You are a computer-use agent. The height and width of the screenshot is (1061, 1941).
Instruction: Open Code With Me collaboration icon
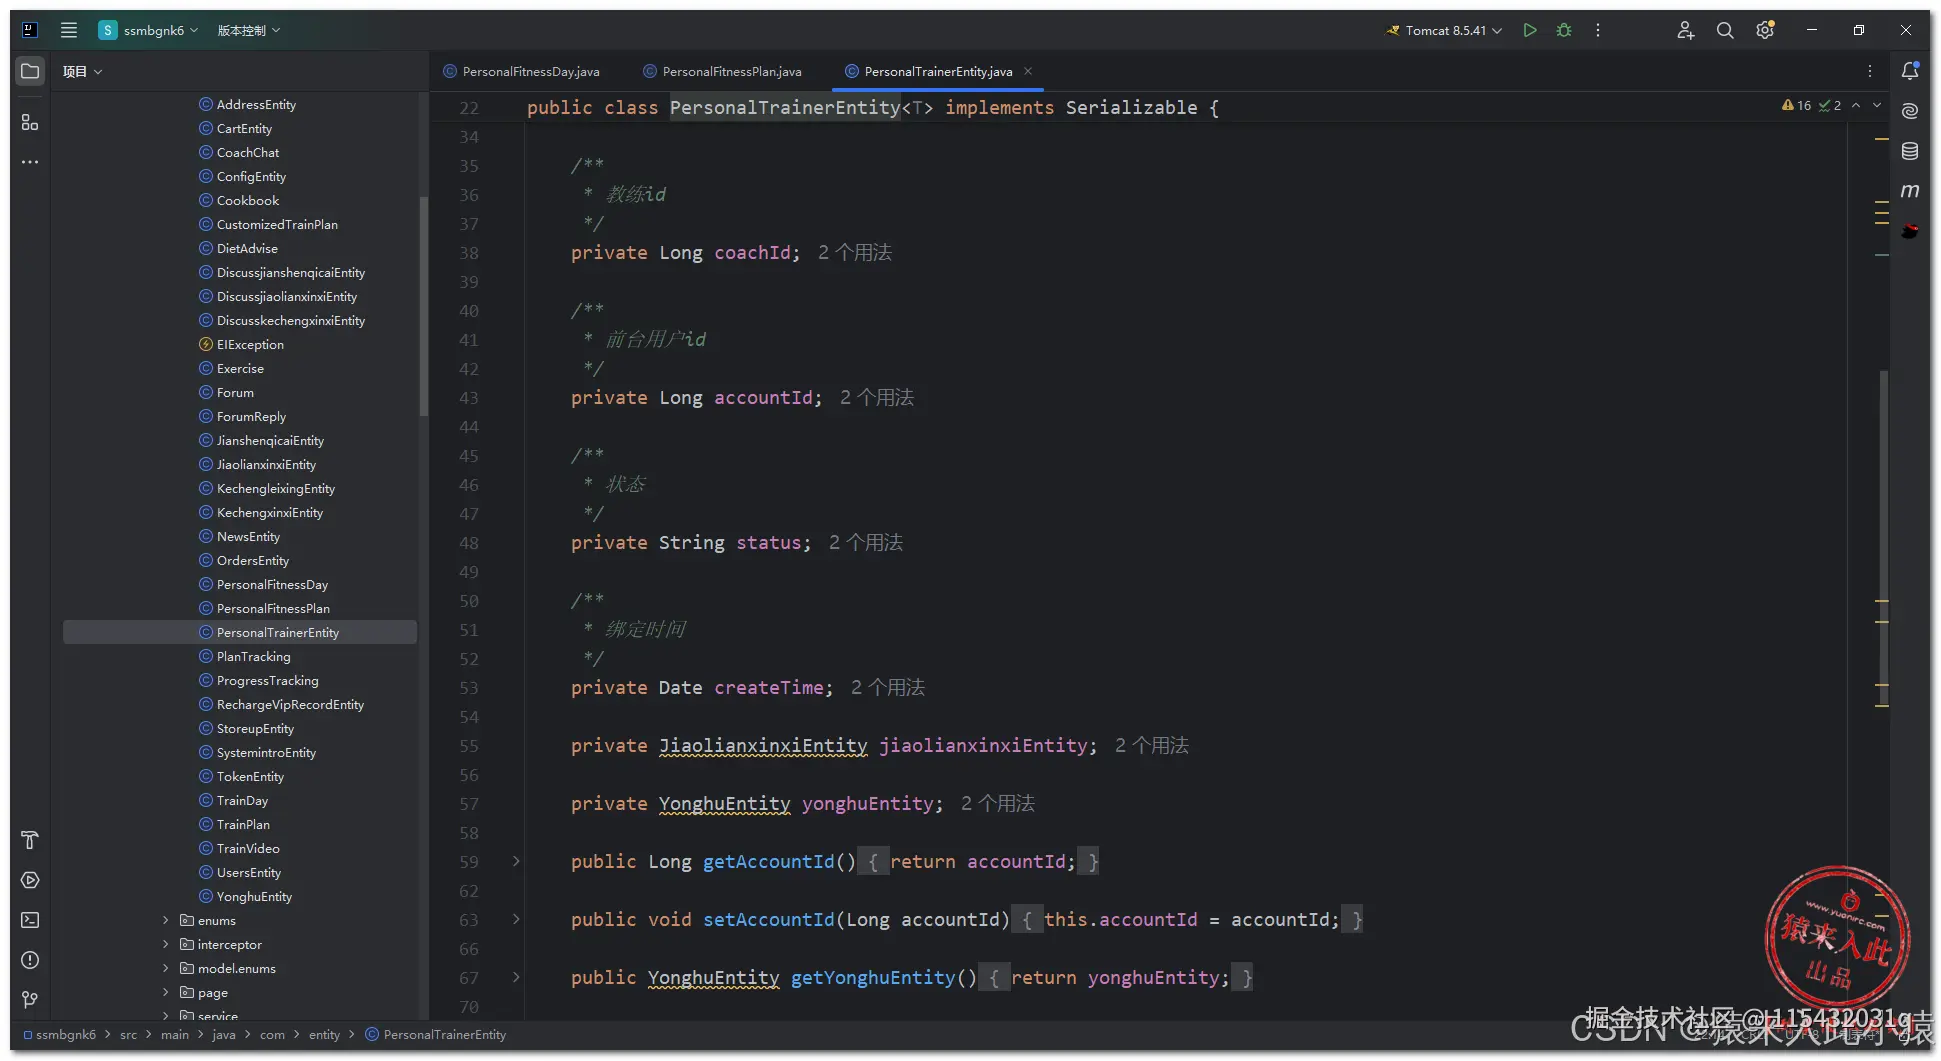pyautogui.click(x=1685, y=30)
